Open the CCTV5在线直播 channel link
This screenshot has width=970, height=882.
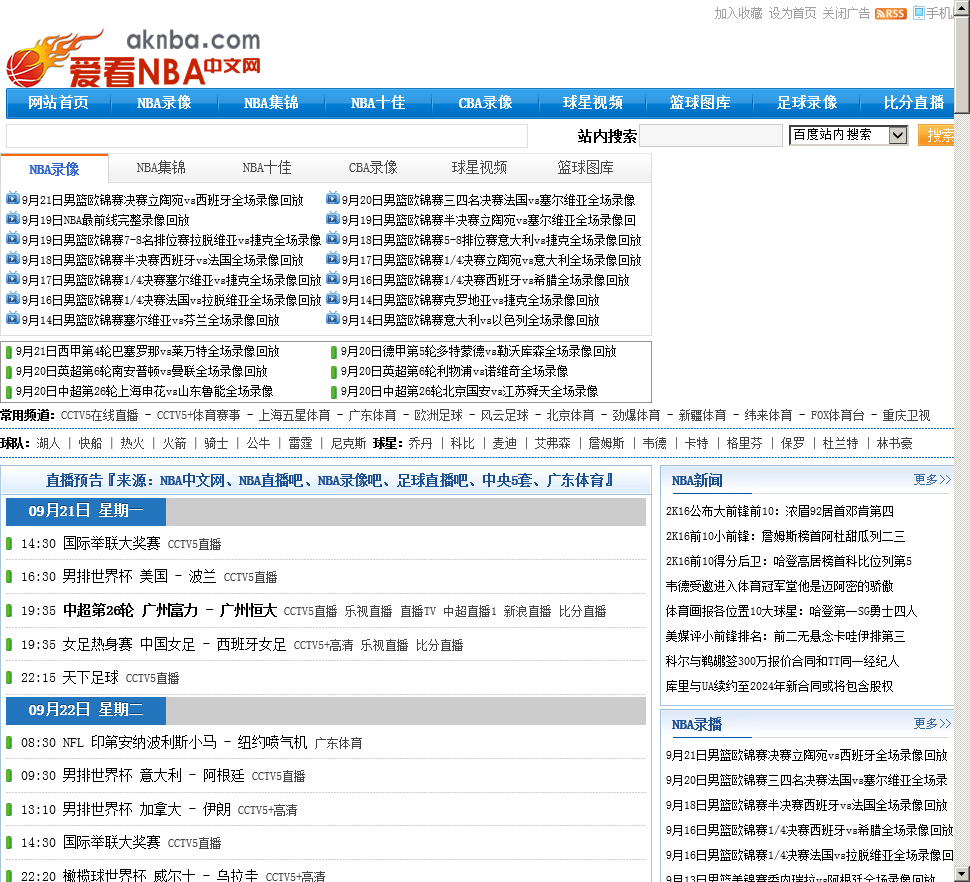(99, 415)
